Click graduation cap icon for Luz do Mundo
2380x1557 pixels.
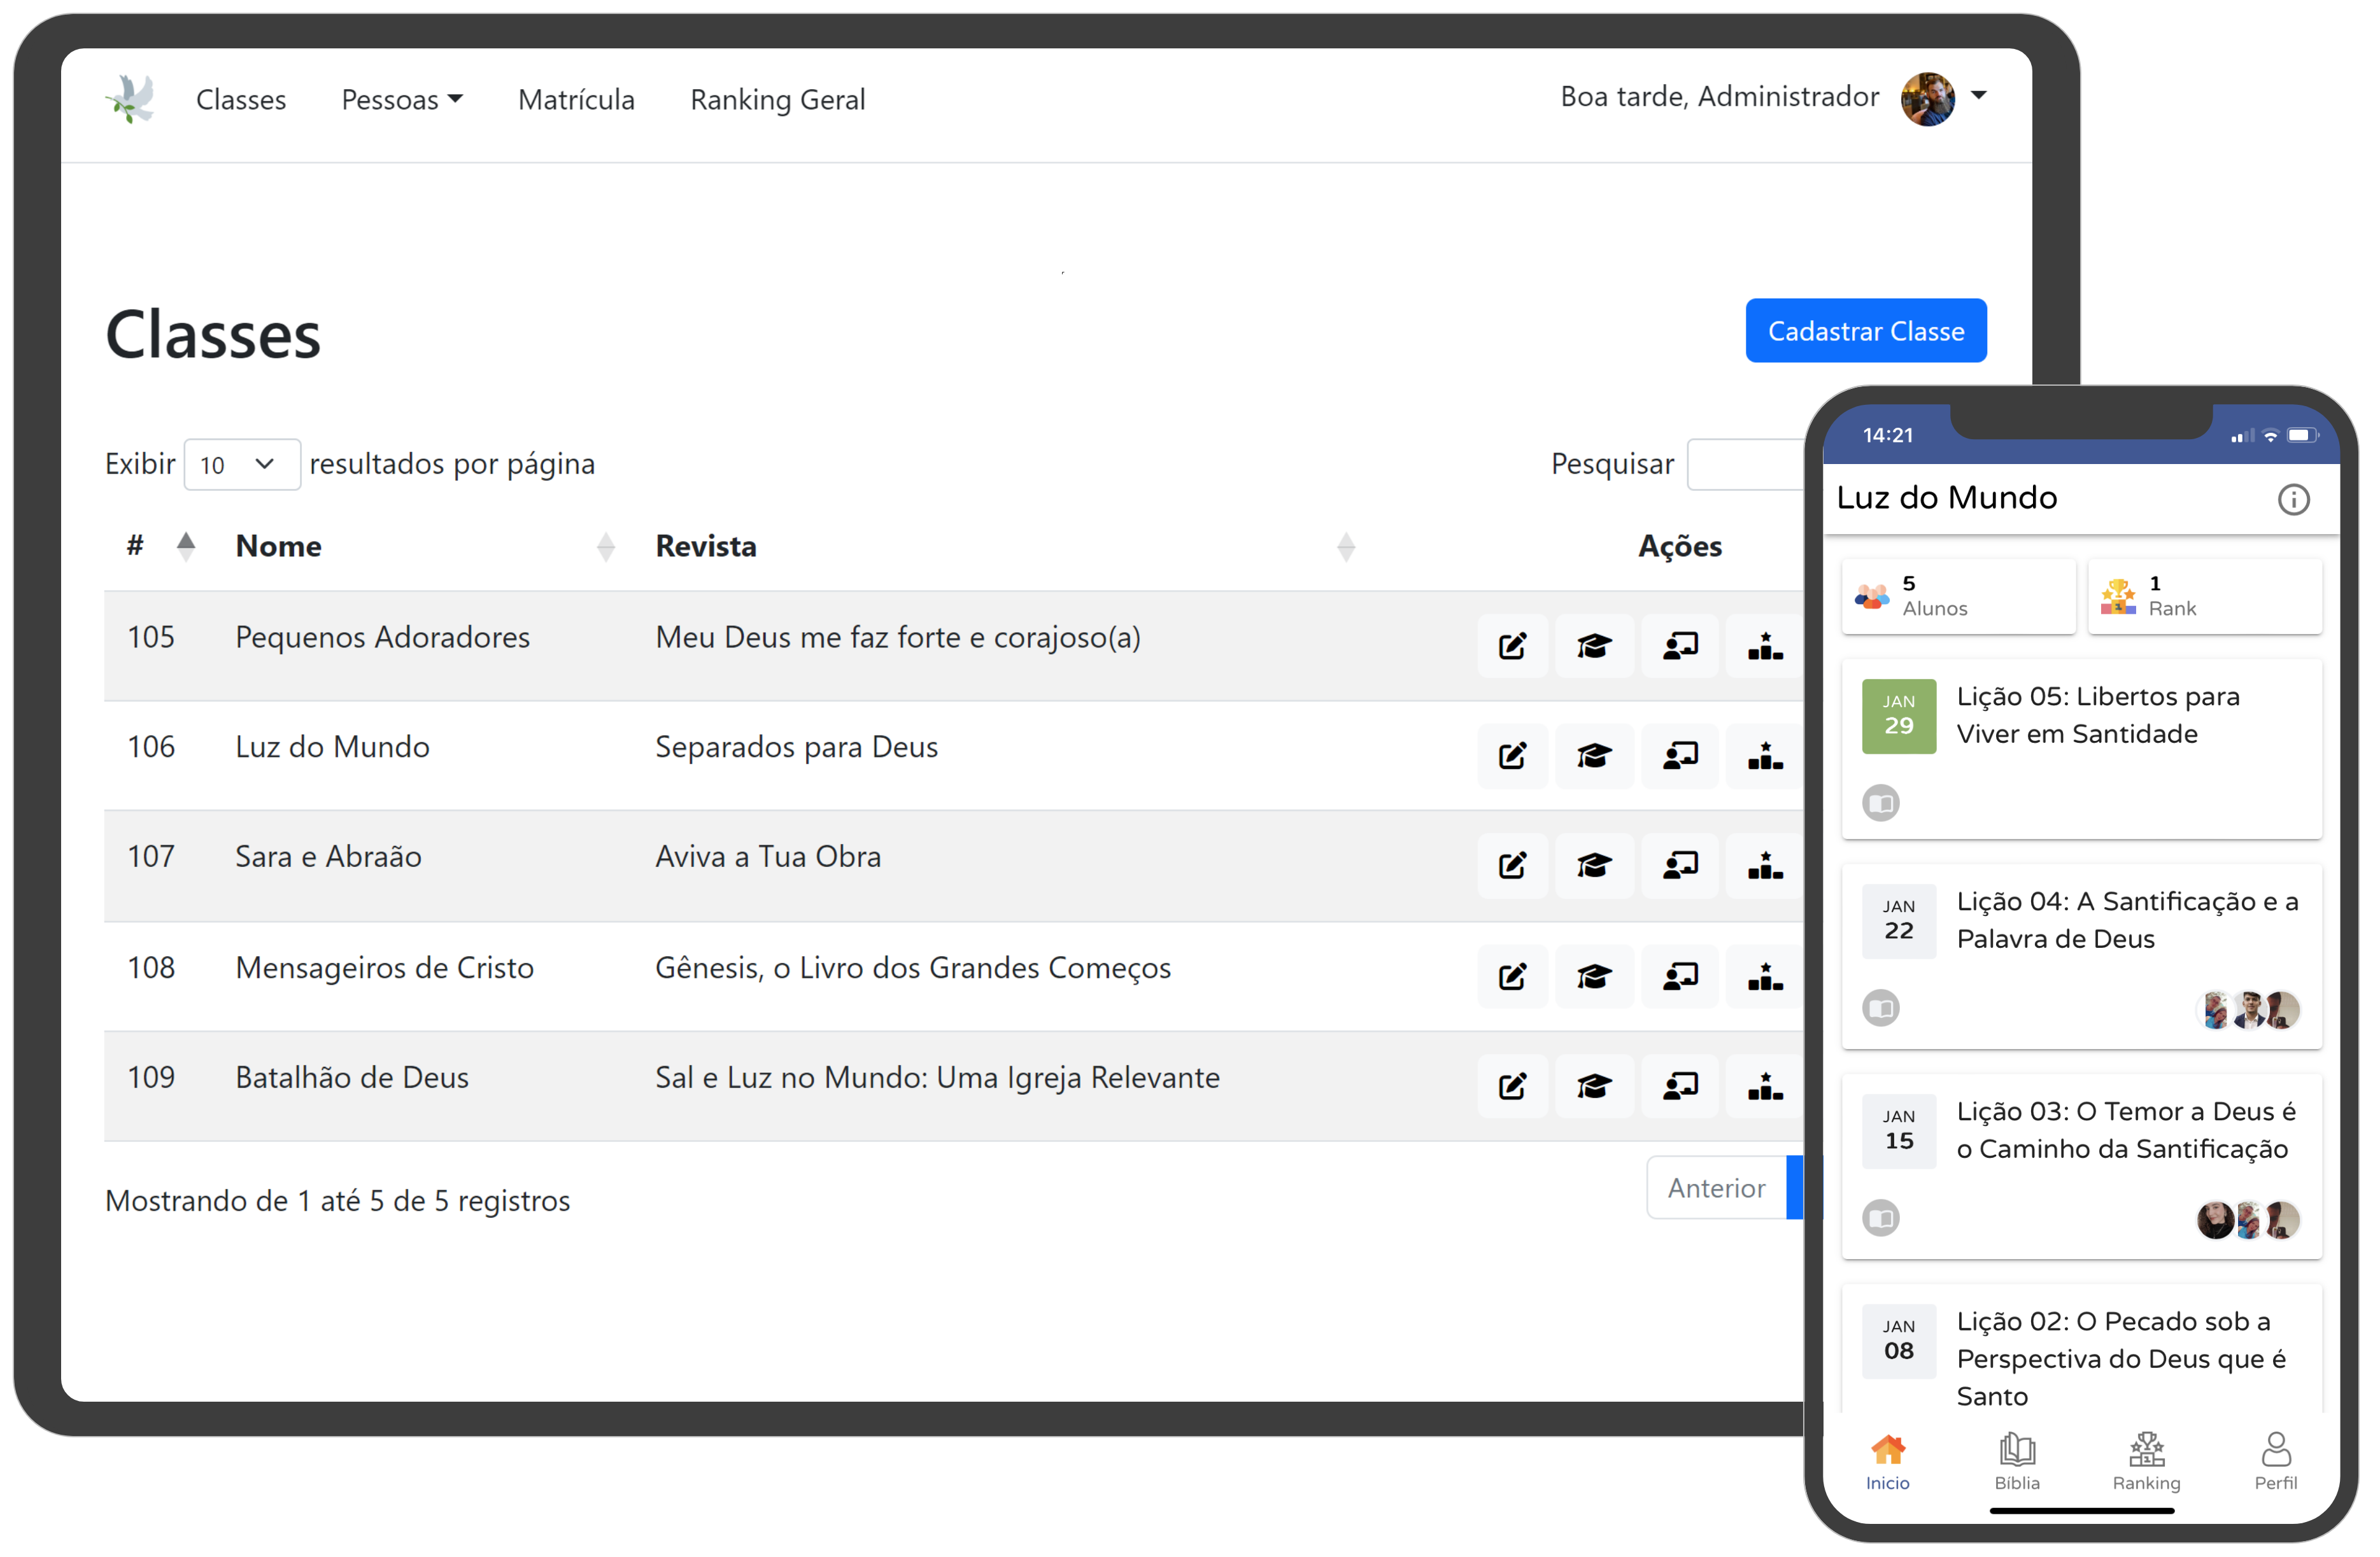click(1594, 756)
